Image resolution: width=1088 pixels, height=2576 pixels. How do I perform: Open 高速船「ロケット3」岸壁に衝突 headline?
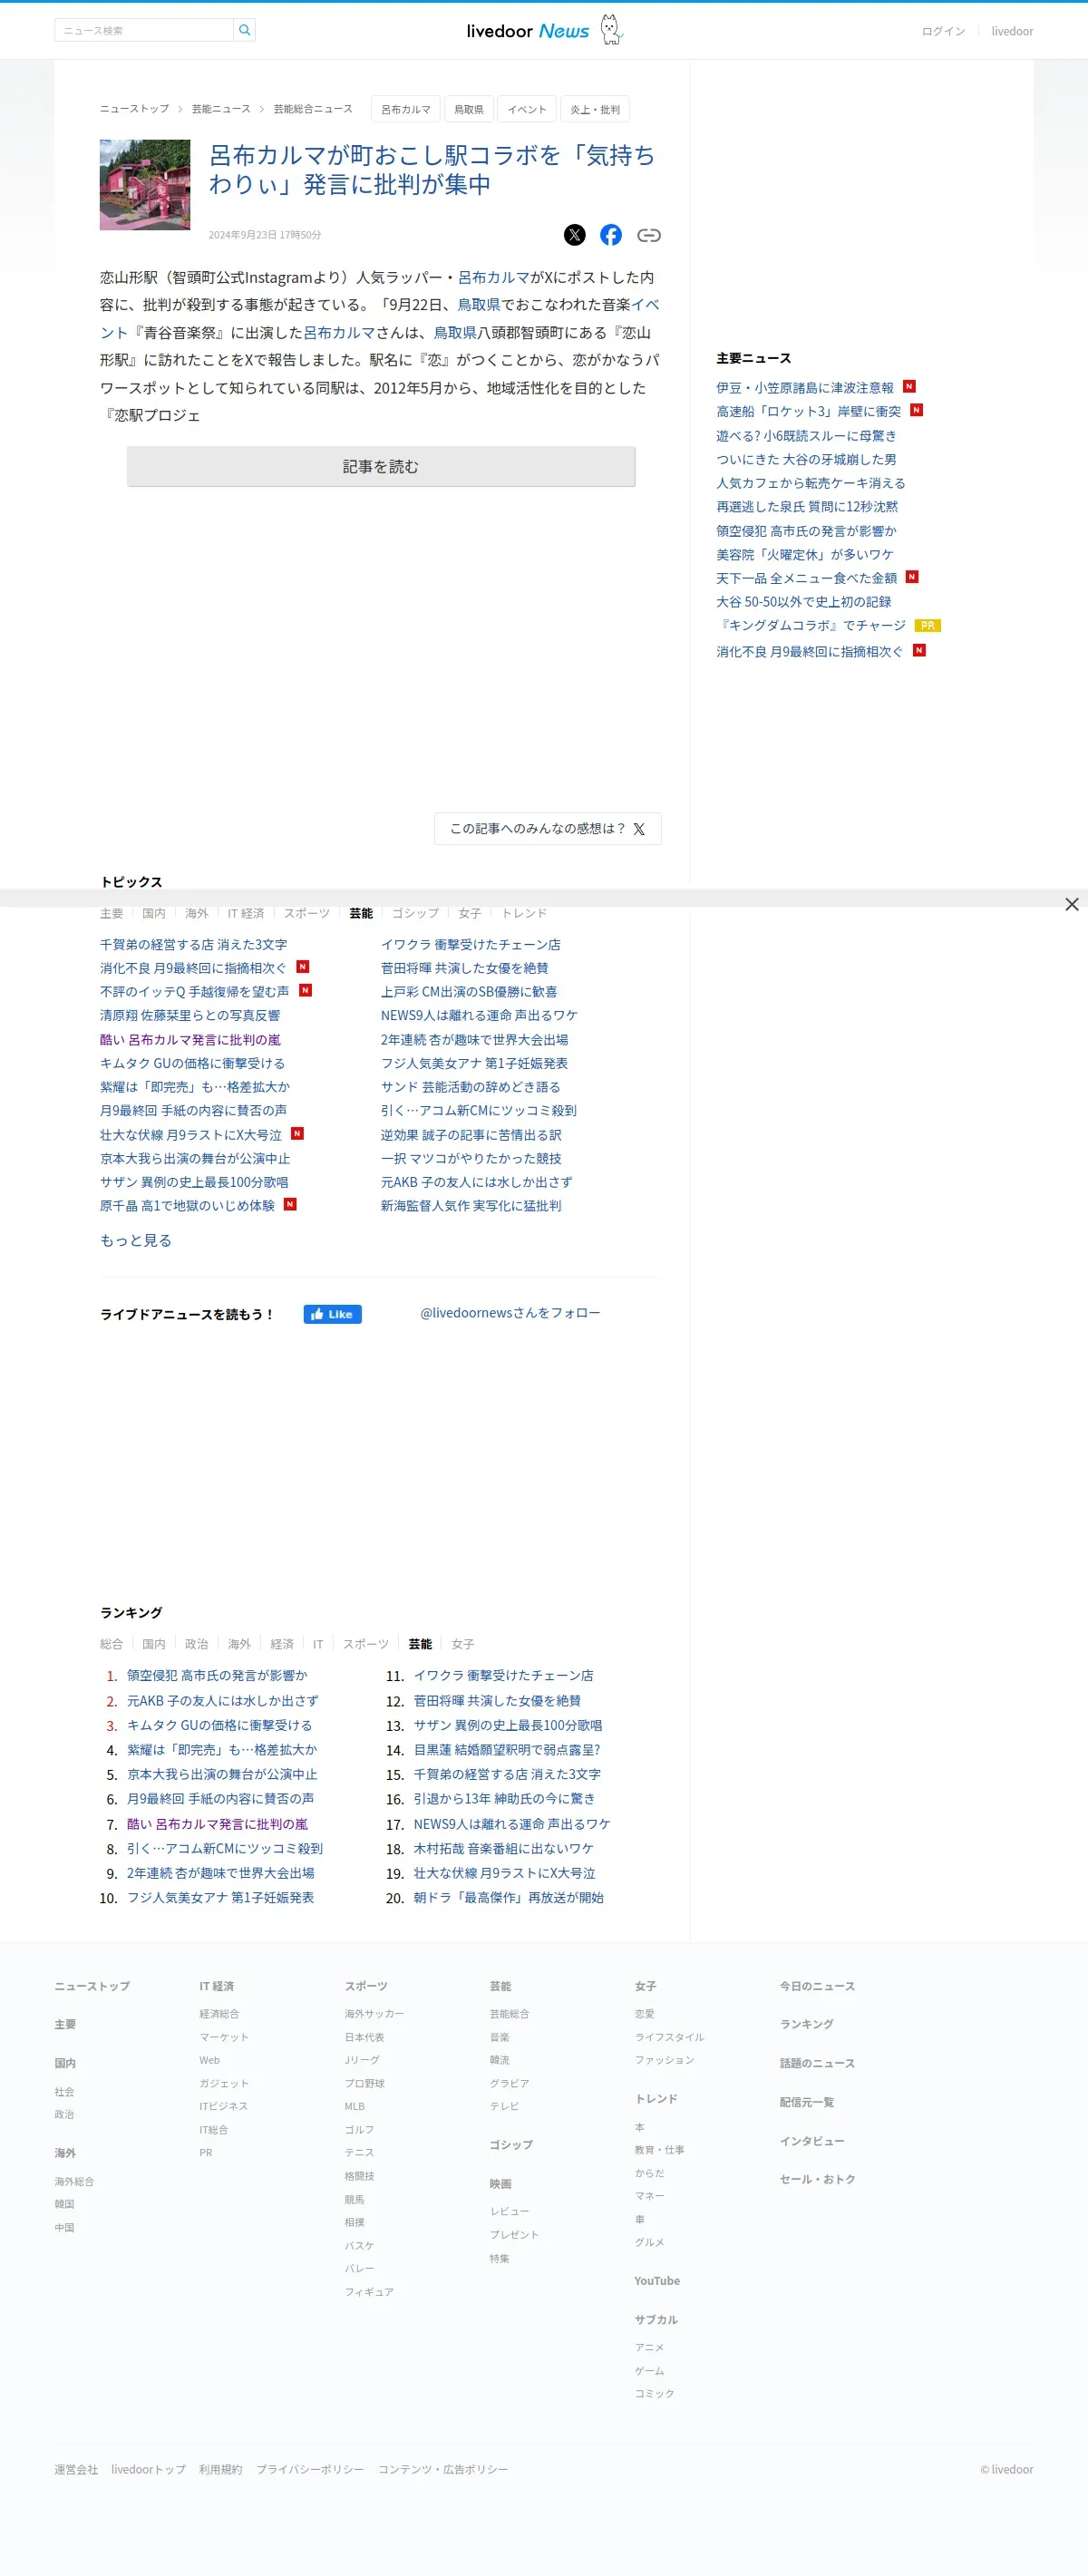pyautogui.click(x=808, y=411)
